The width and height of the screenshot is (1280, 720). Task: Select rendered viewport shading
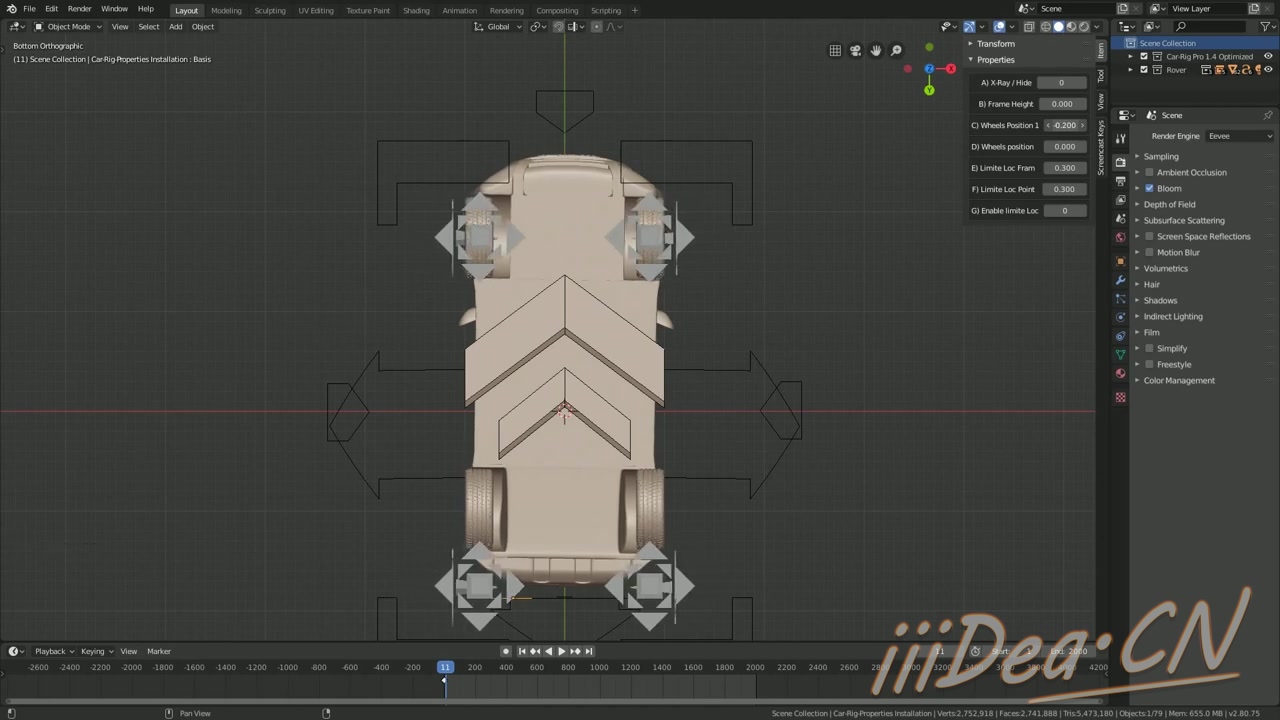click(x=1084, y=27)
